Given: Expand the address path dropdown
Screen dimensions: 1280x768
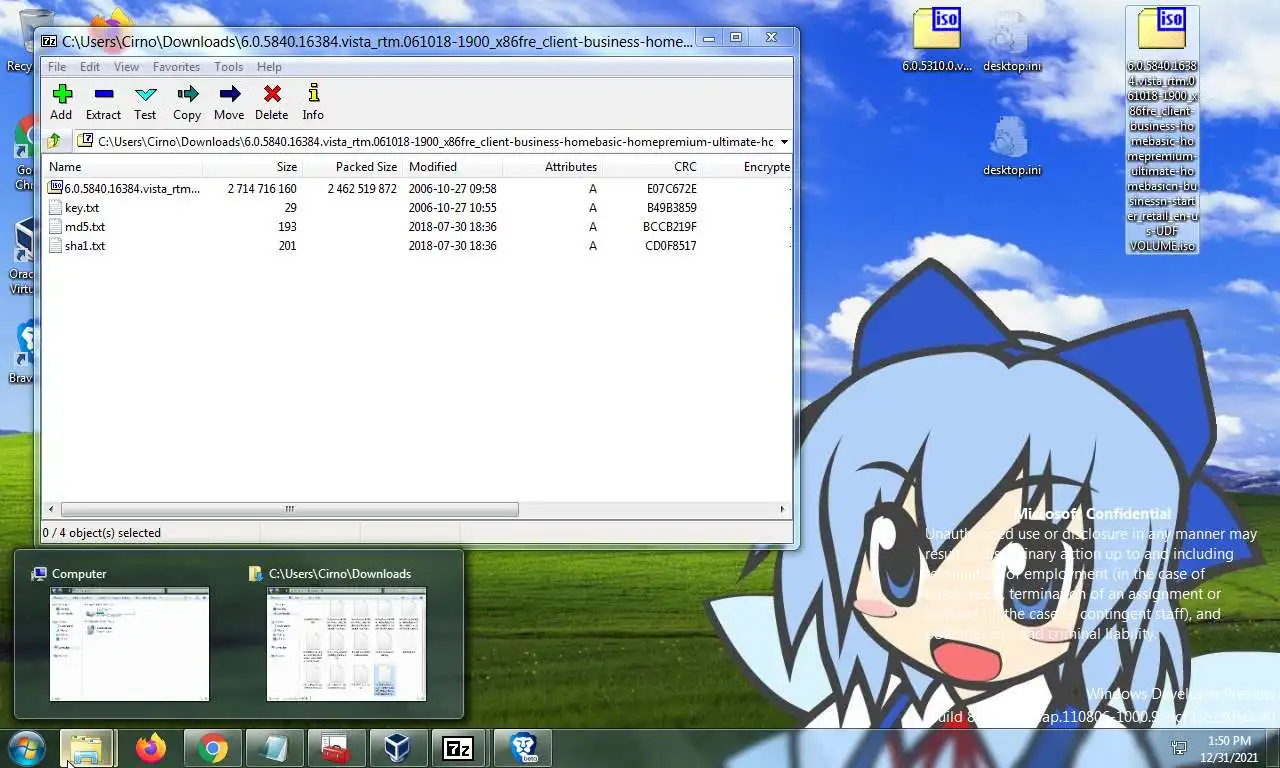Looking at the screenshot, I should point(784,142).
